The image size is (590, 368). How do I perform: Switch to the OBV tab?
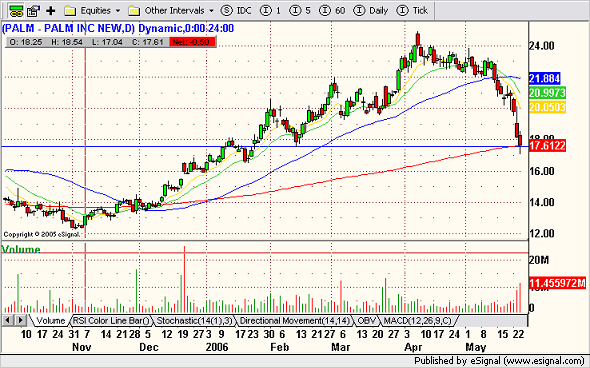pyautogui.click(x=366, y=321)
